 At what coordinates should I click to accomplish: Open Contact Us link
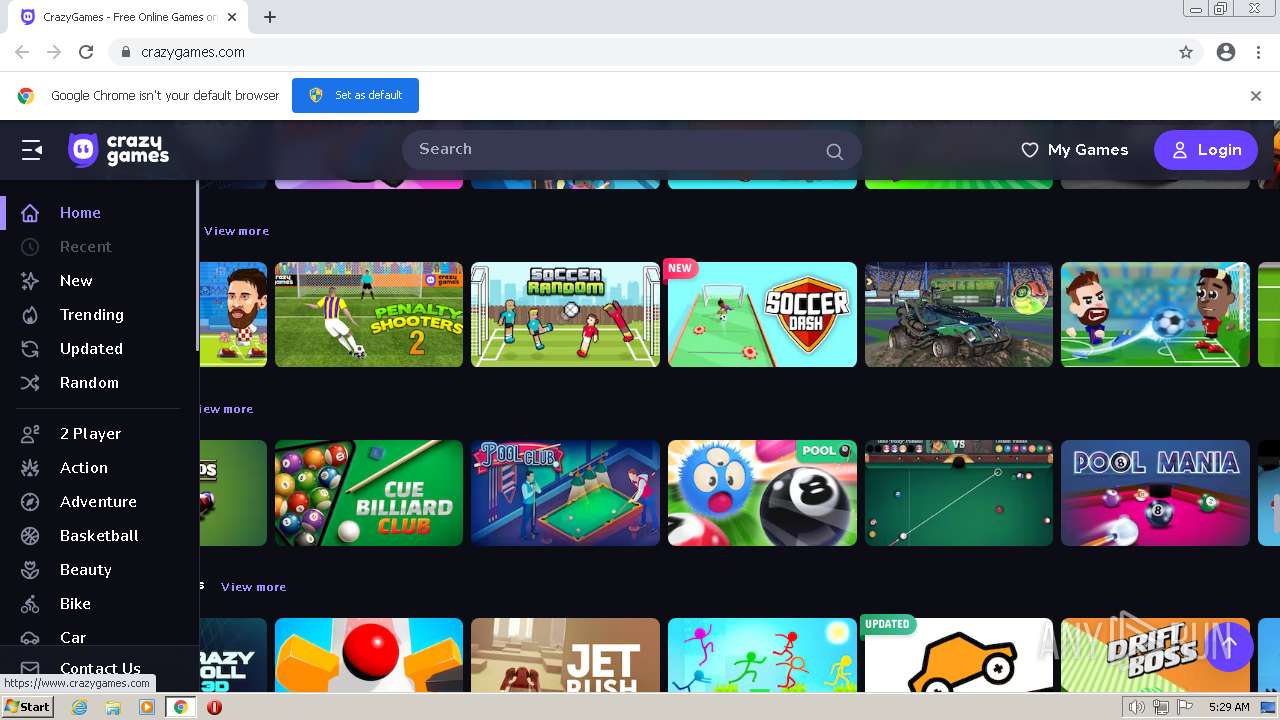point(100,668)
